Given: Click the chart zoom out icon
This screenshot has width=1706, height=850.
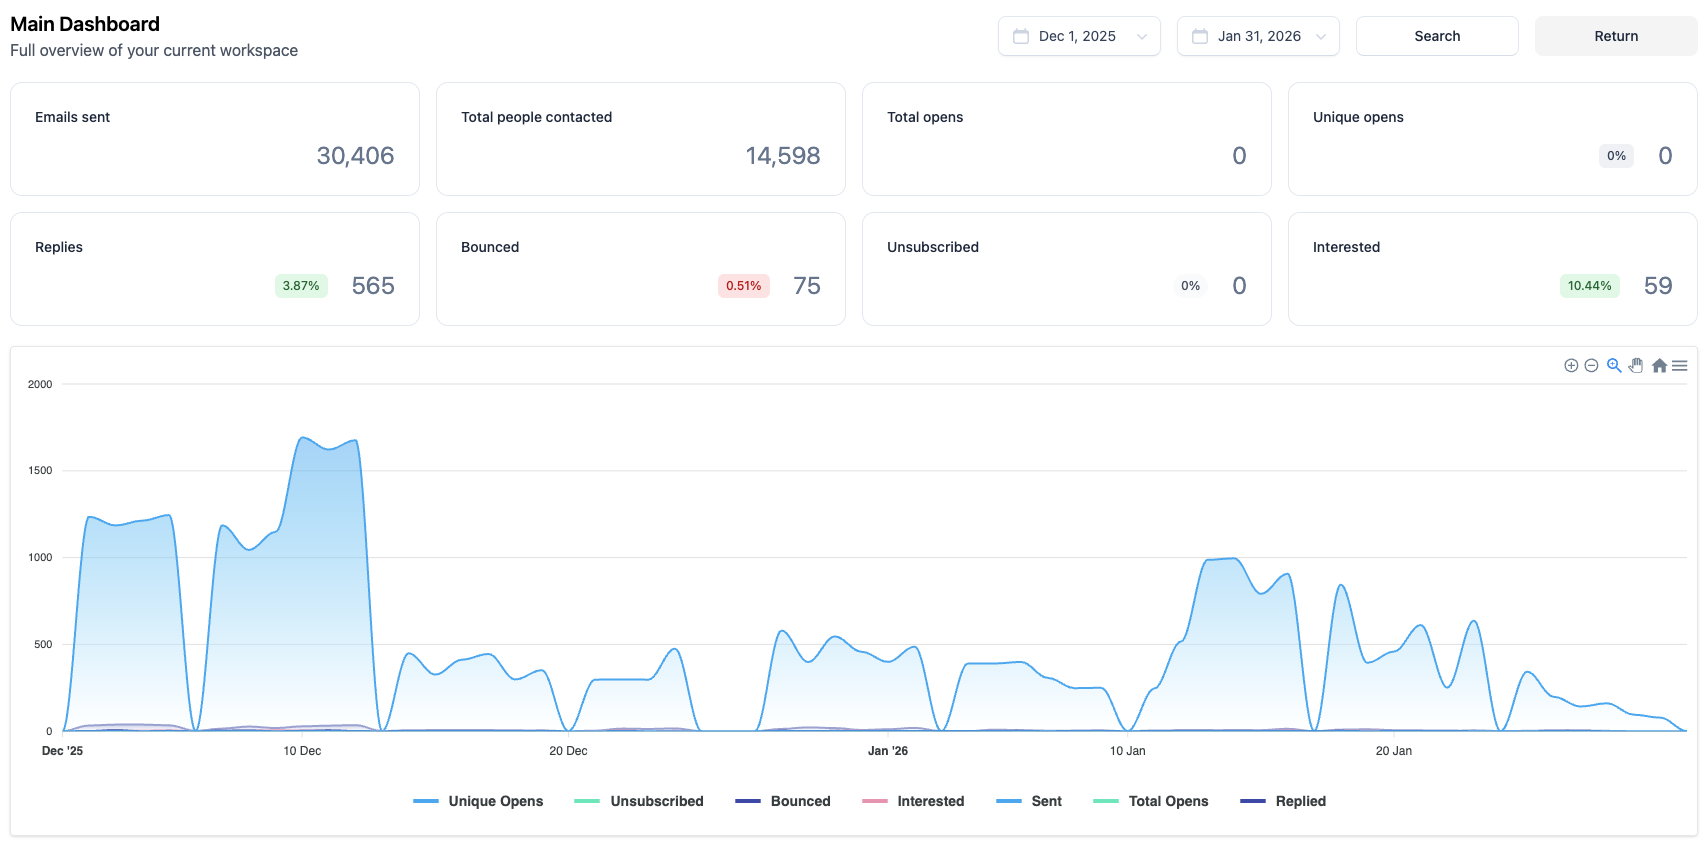Looking at the screenshot, I should [1591, 366].
